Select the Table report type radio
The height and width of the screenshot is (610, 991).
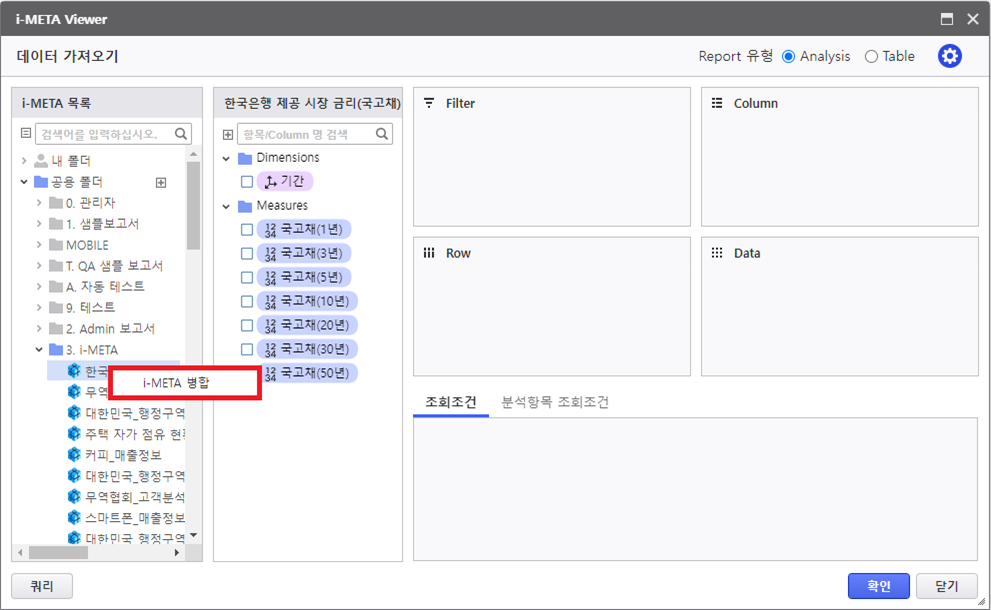[871, 57]
